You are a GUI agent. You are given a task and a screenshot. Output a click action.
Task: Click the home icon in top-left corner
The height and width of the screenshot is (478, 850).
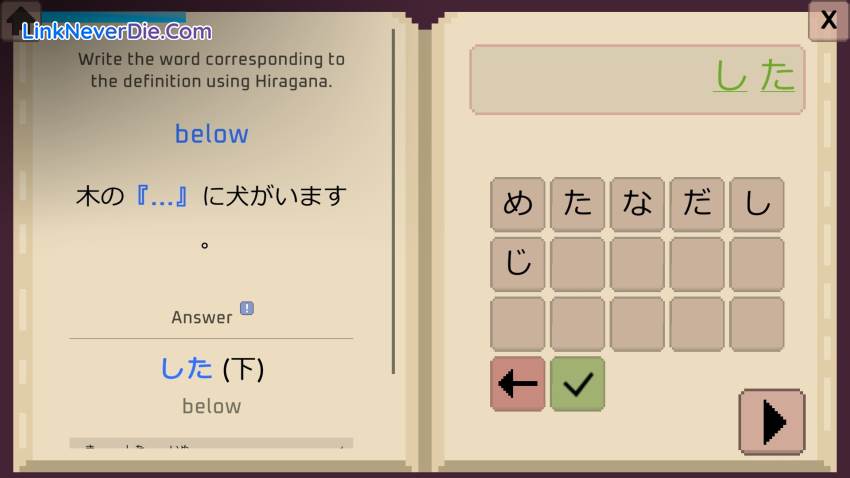(x=20, y=20)
